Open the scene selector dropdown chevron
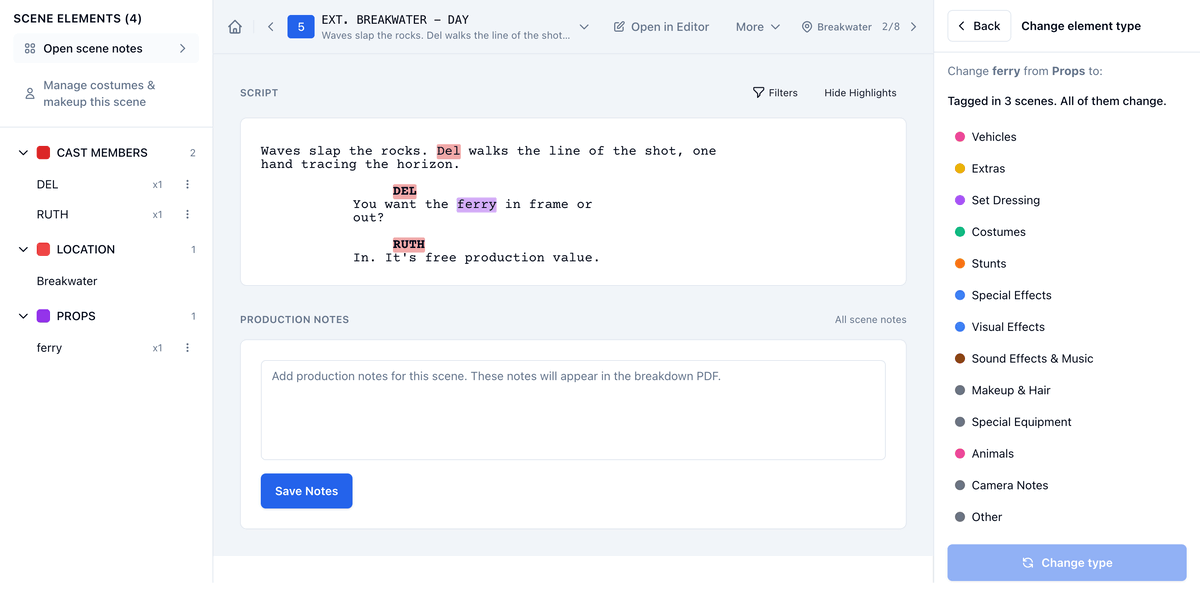Viewport: 1200px width, 601px height. (x=584, y=27)
